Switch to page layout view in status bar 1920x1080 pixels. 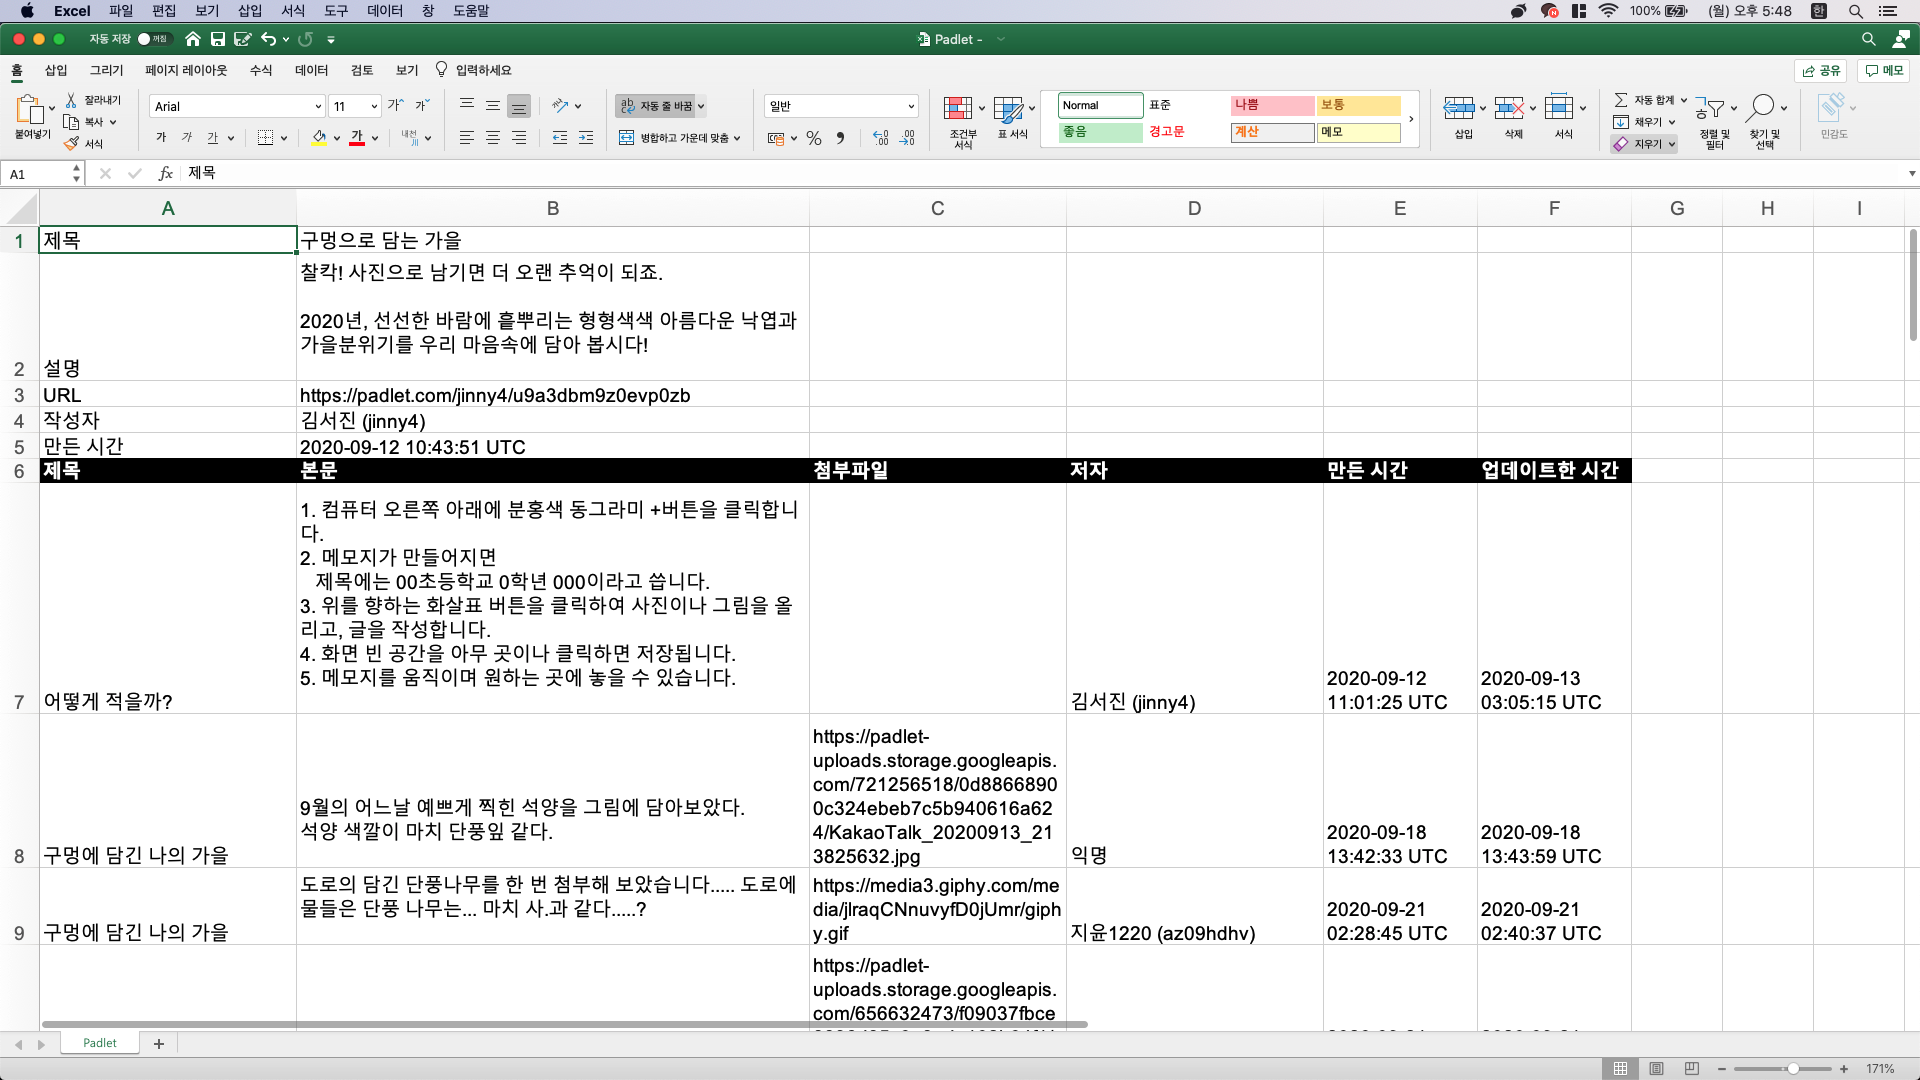[x=1656, y=1068]
